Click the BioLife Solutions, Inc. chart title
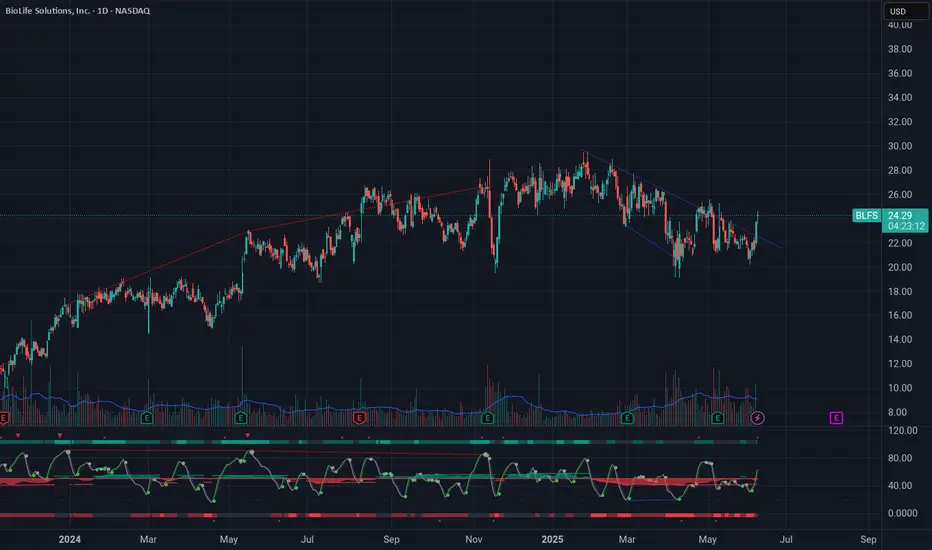Image resolution: width=932 pixels, height=550 pixels. pyautogui.click(x=78, y=11)
